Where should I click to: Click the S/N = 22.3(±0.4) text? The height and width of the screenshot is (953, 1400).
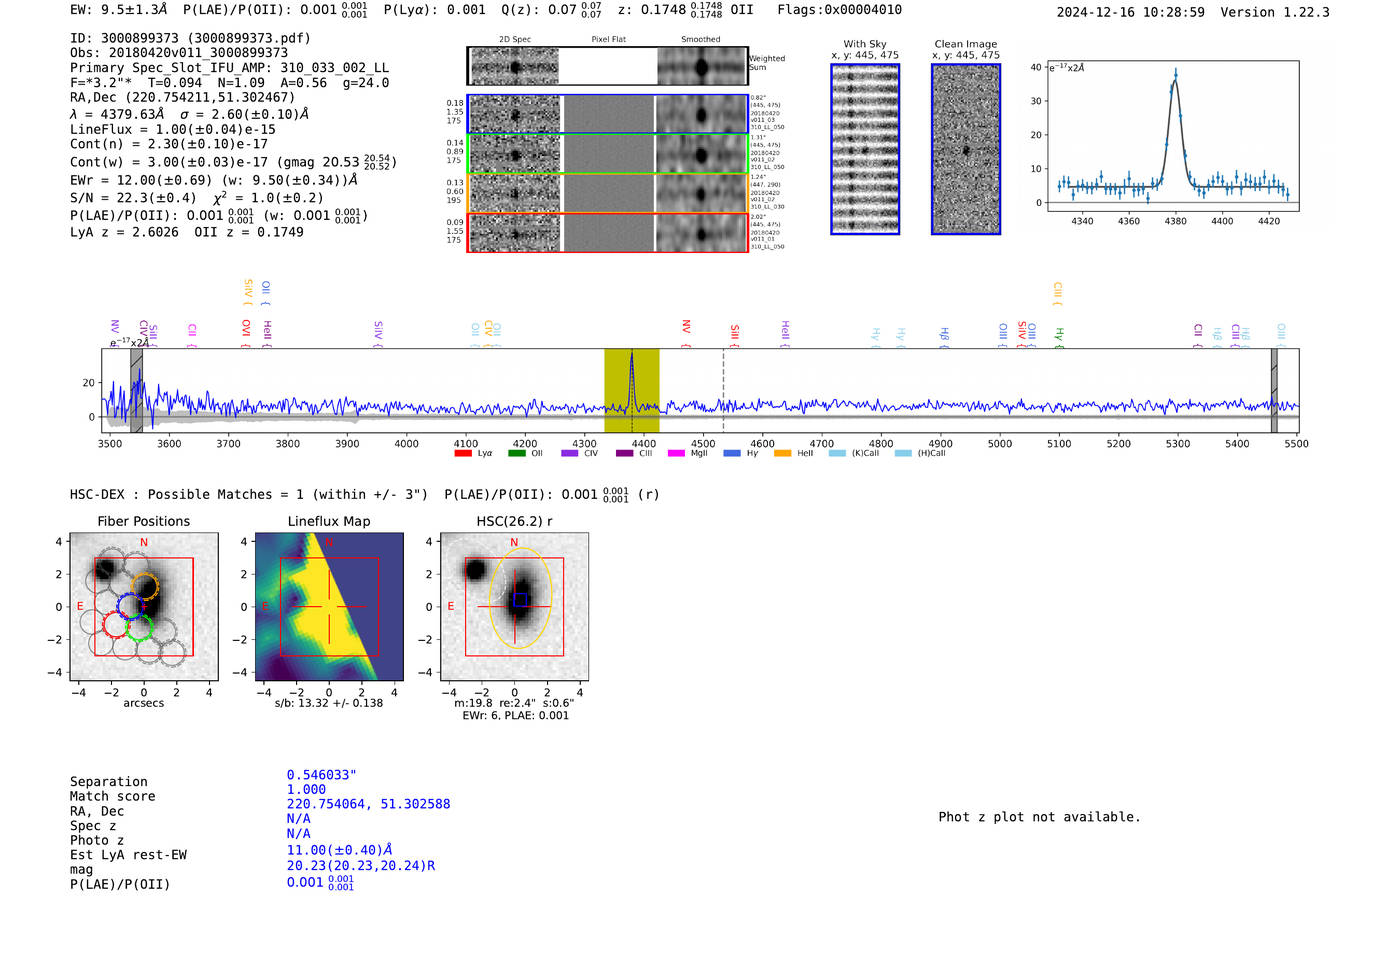coord(133,198)
